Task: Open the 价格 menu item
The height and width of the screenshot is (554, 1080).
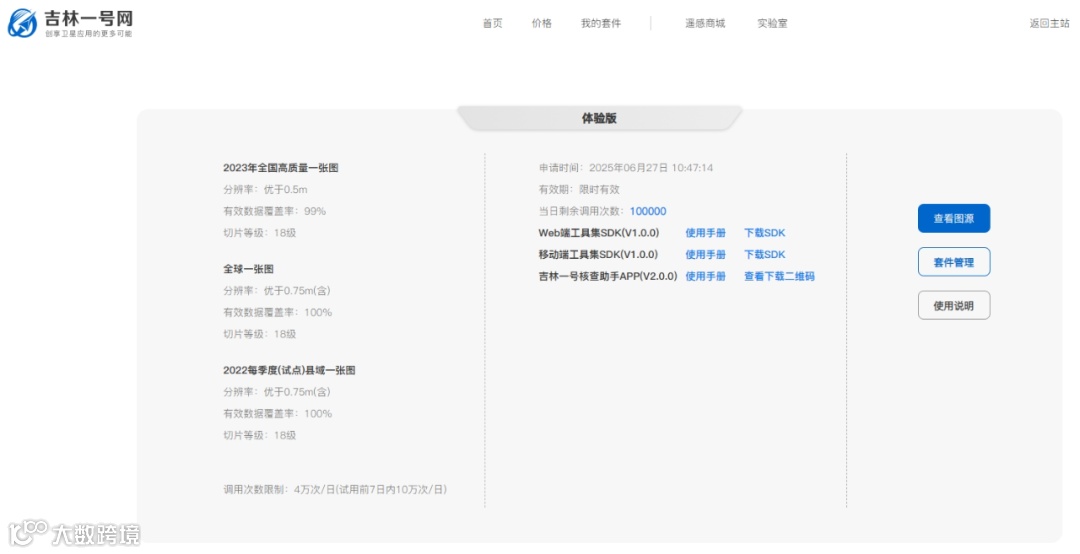Action: (541, 23)
